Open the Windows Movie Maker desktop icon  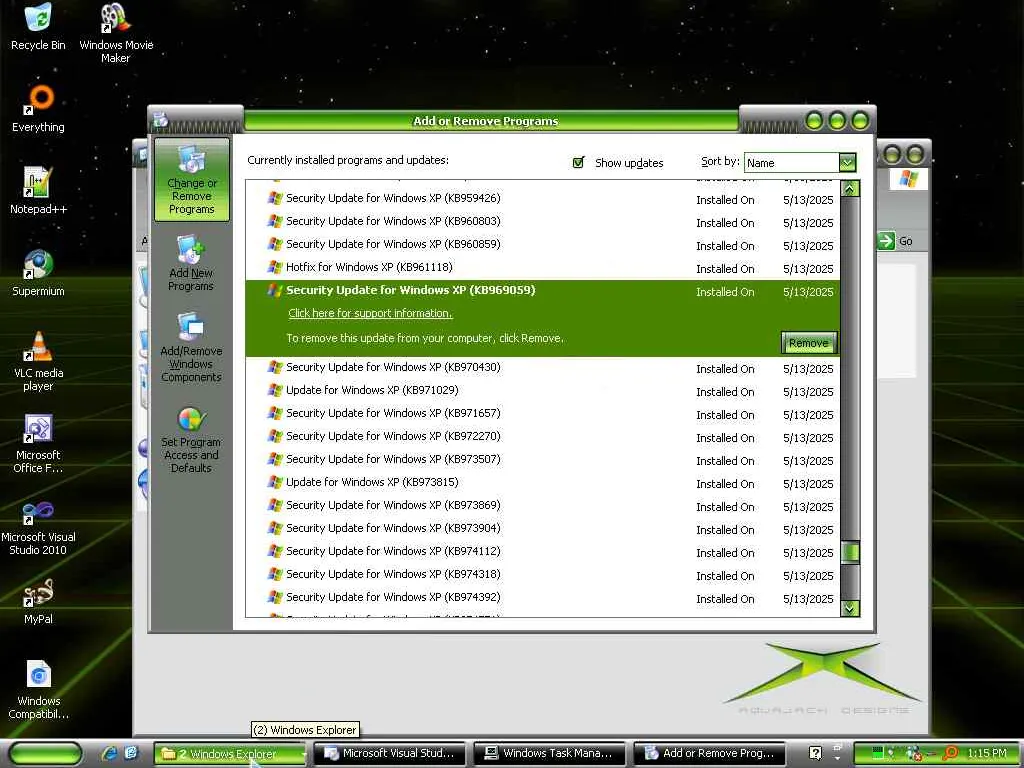pyautogui.click(x=116, y=33)
